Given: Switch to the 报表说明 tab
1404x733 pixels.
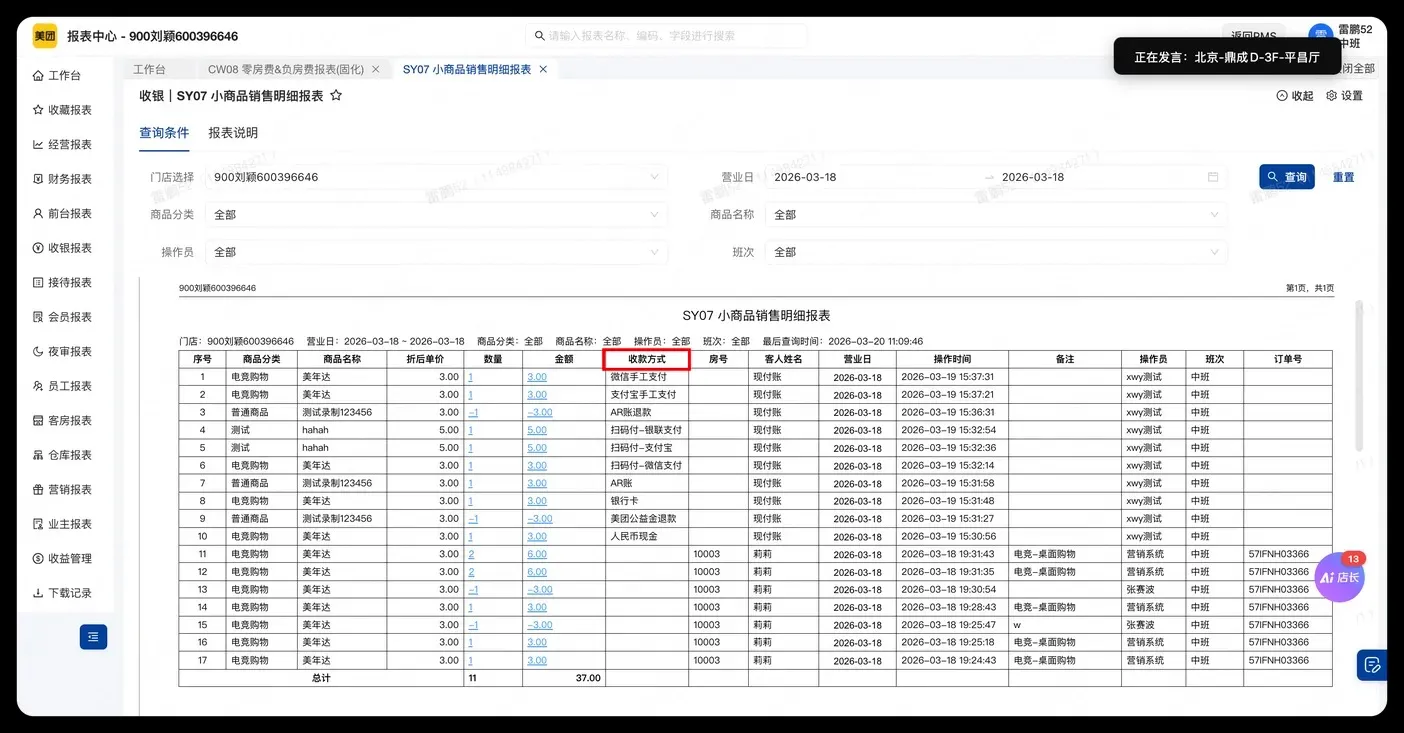Looking at the screenshot, I should click(232, 131).
